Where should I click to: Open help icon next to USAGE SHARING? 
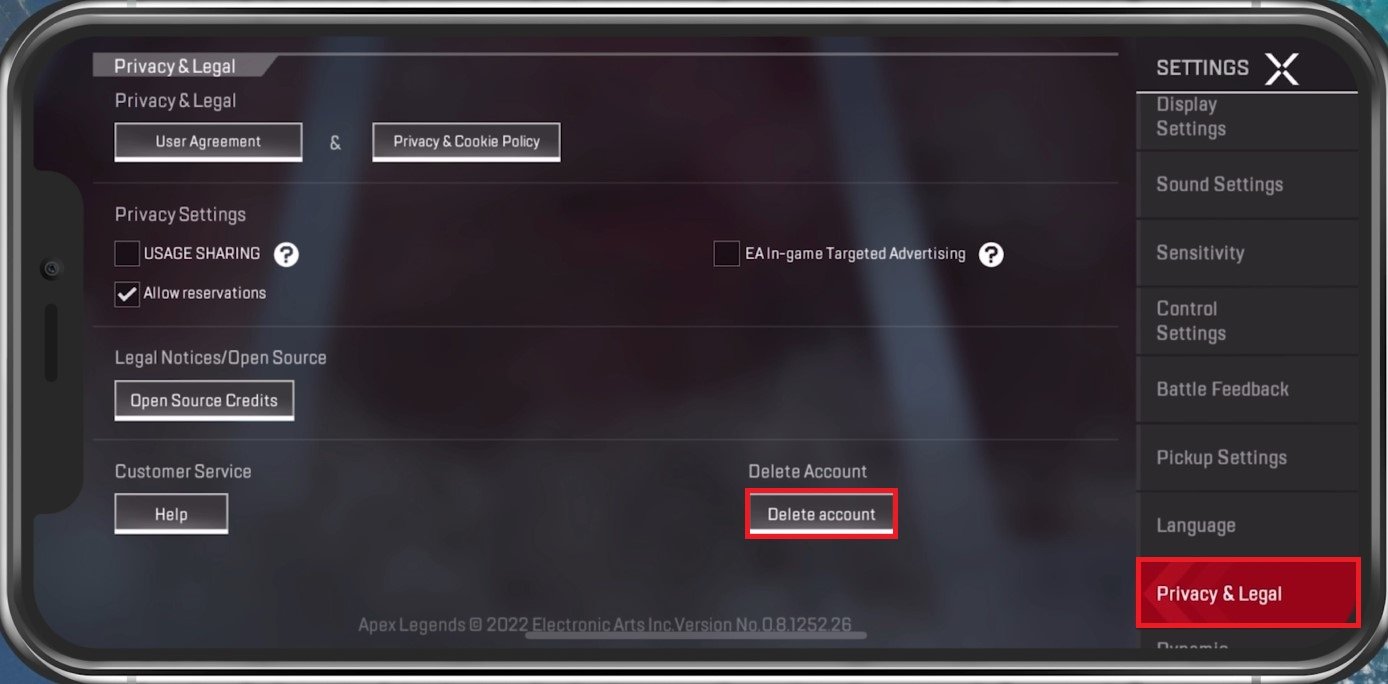click(x=286, y=254)
